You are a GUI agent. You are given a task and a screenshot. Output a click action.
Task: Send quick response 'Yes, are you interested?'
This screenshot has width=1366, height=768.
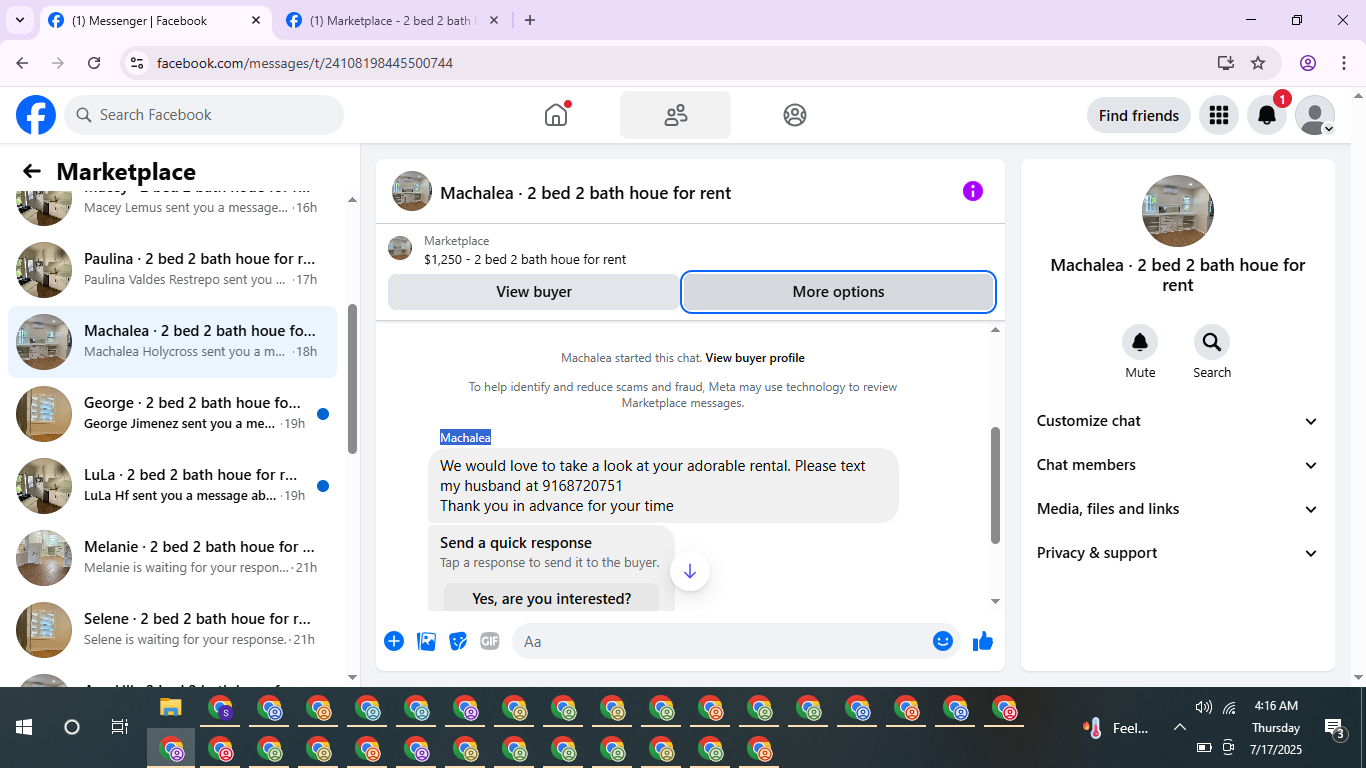(552, 598)
